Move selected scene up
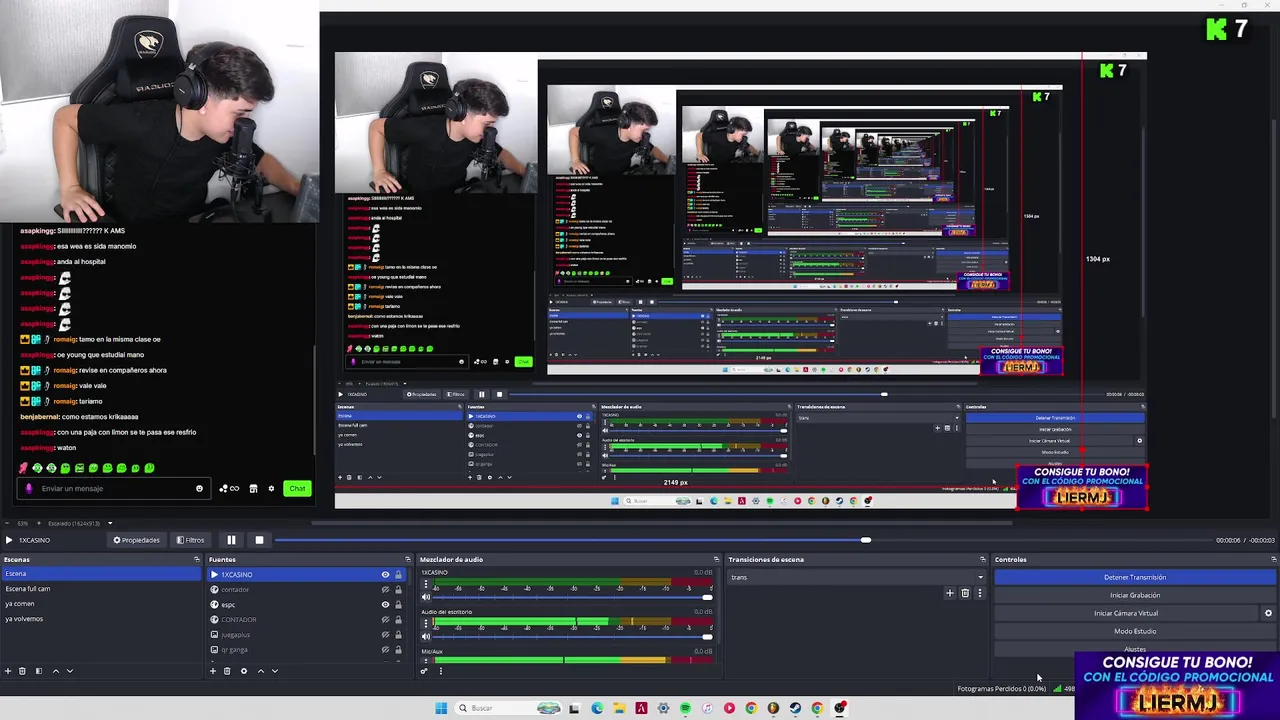 [55, 671]
